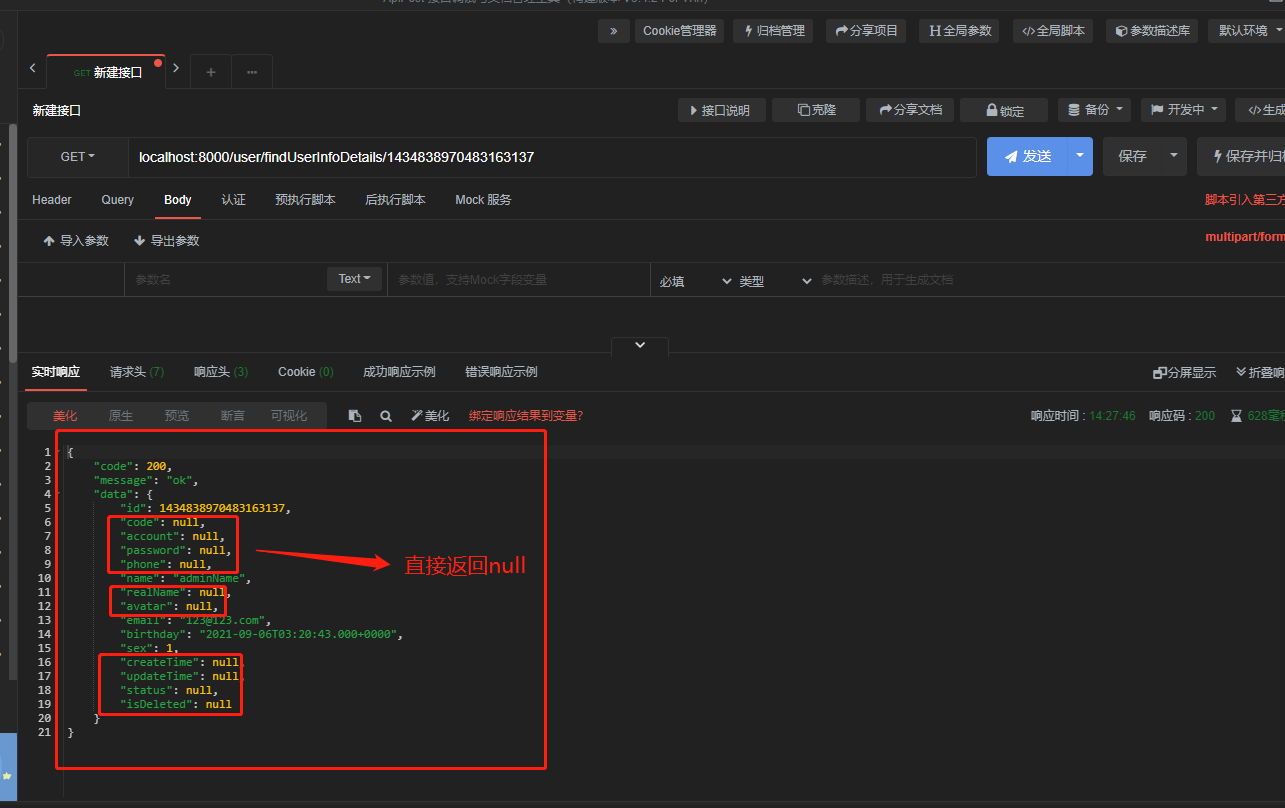Image resolution: width=1285 pixels, height=808 pixels.
Task: Click the 绑定响应结果到变量? link
Action: pos(526,416)
